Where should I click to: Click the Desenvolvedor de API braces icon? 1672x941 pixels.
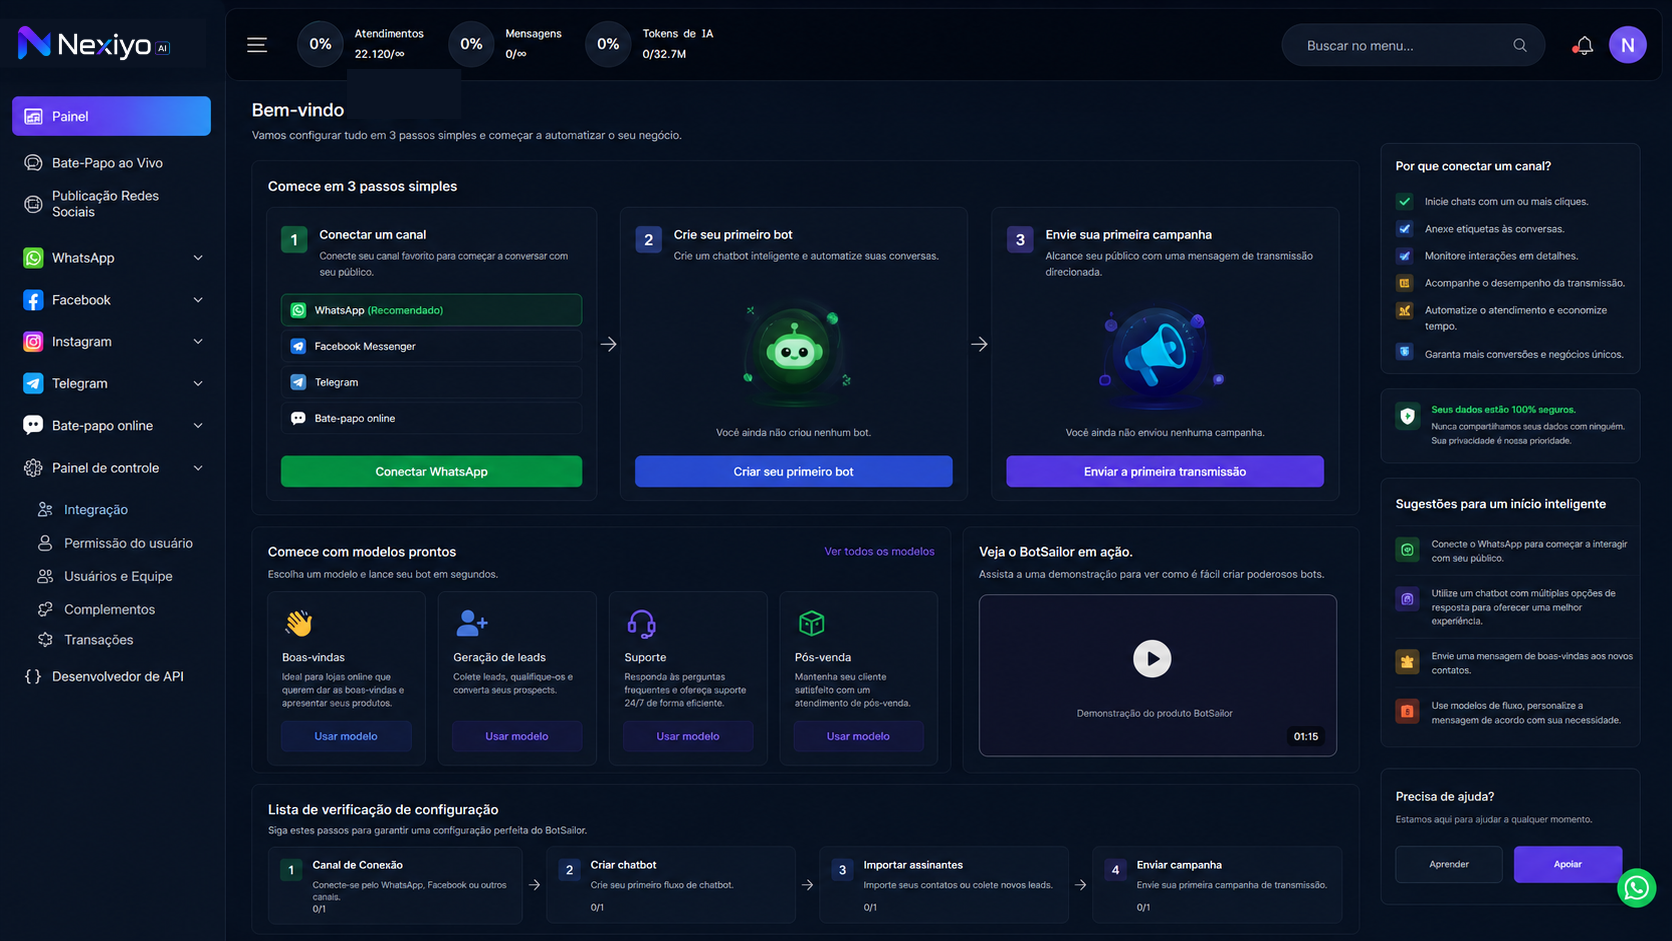click(33, 677)
